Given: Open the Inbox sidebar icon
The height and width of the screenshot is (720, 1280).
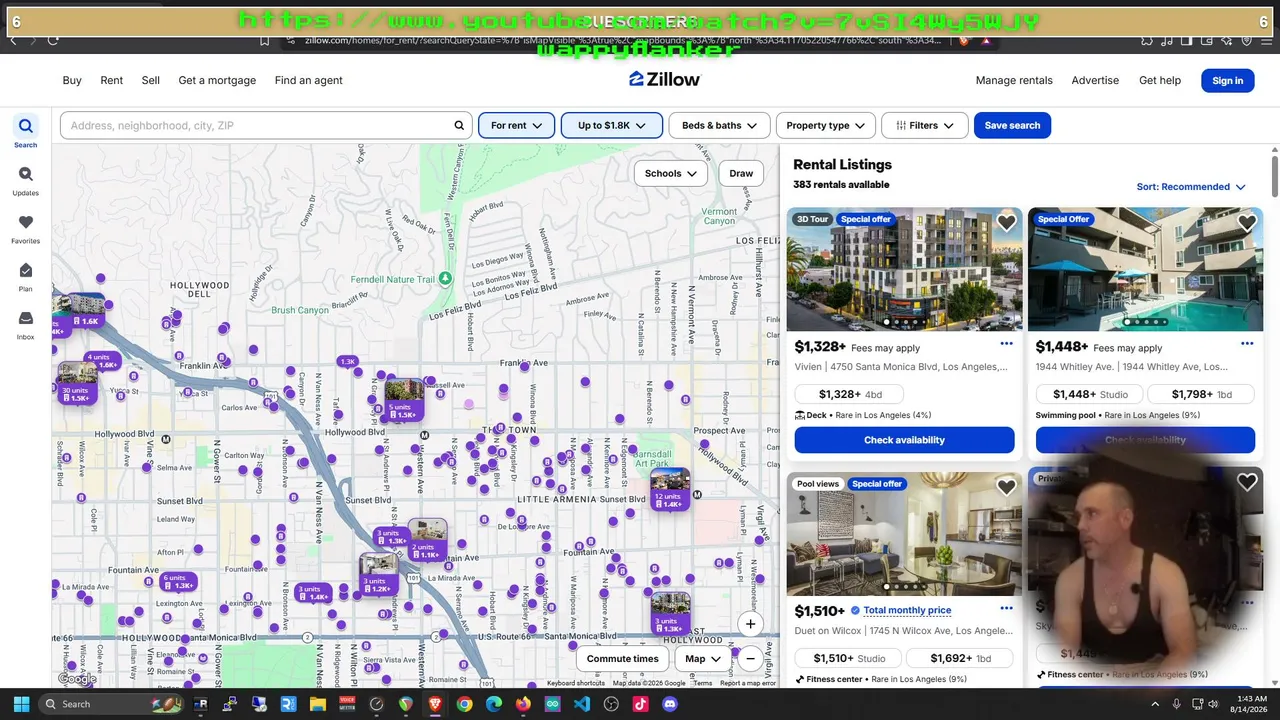Looking at the screenshot, I should click(26, 318).
